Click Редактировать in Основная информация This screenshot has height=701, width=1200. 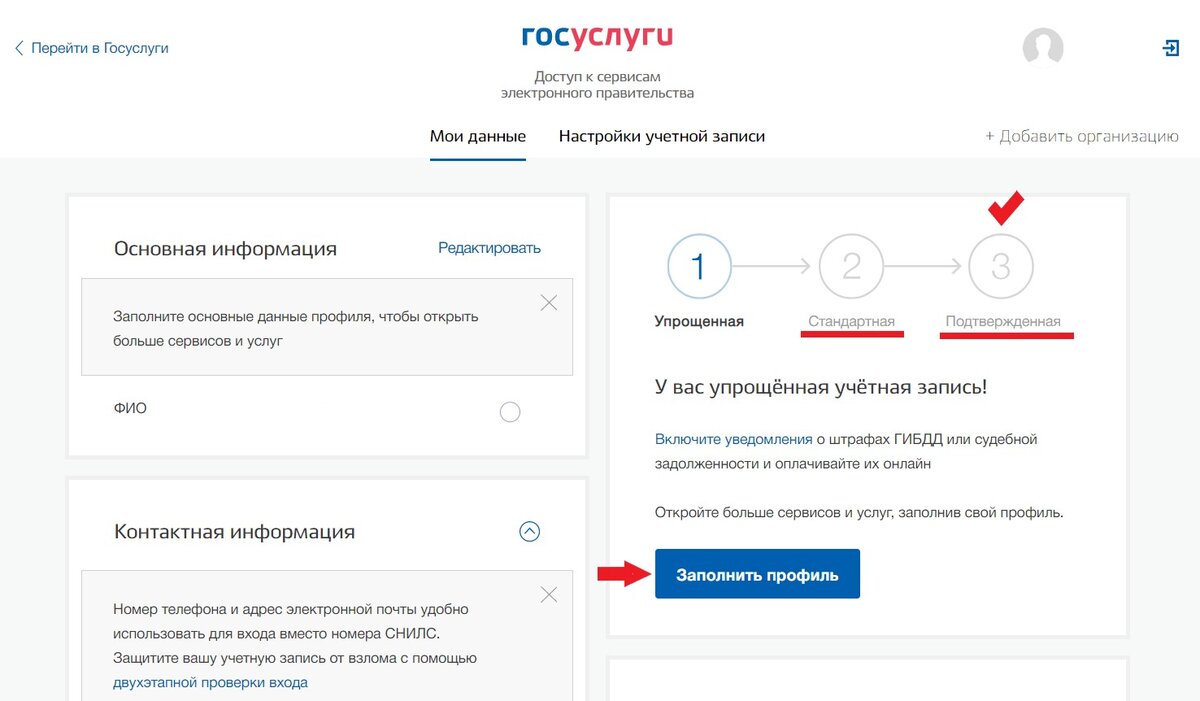(489, 248)
